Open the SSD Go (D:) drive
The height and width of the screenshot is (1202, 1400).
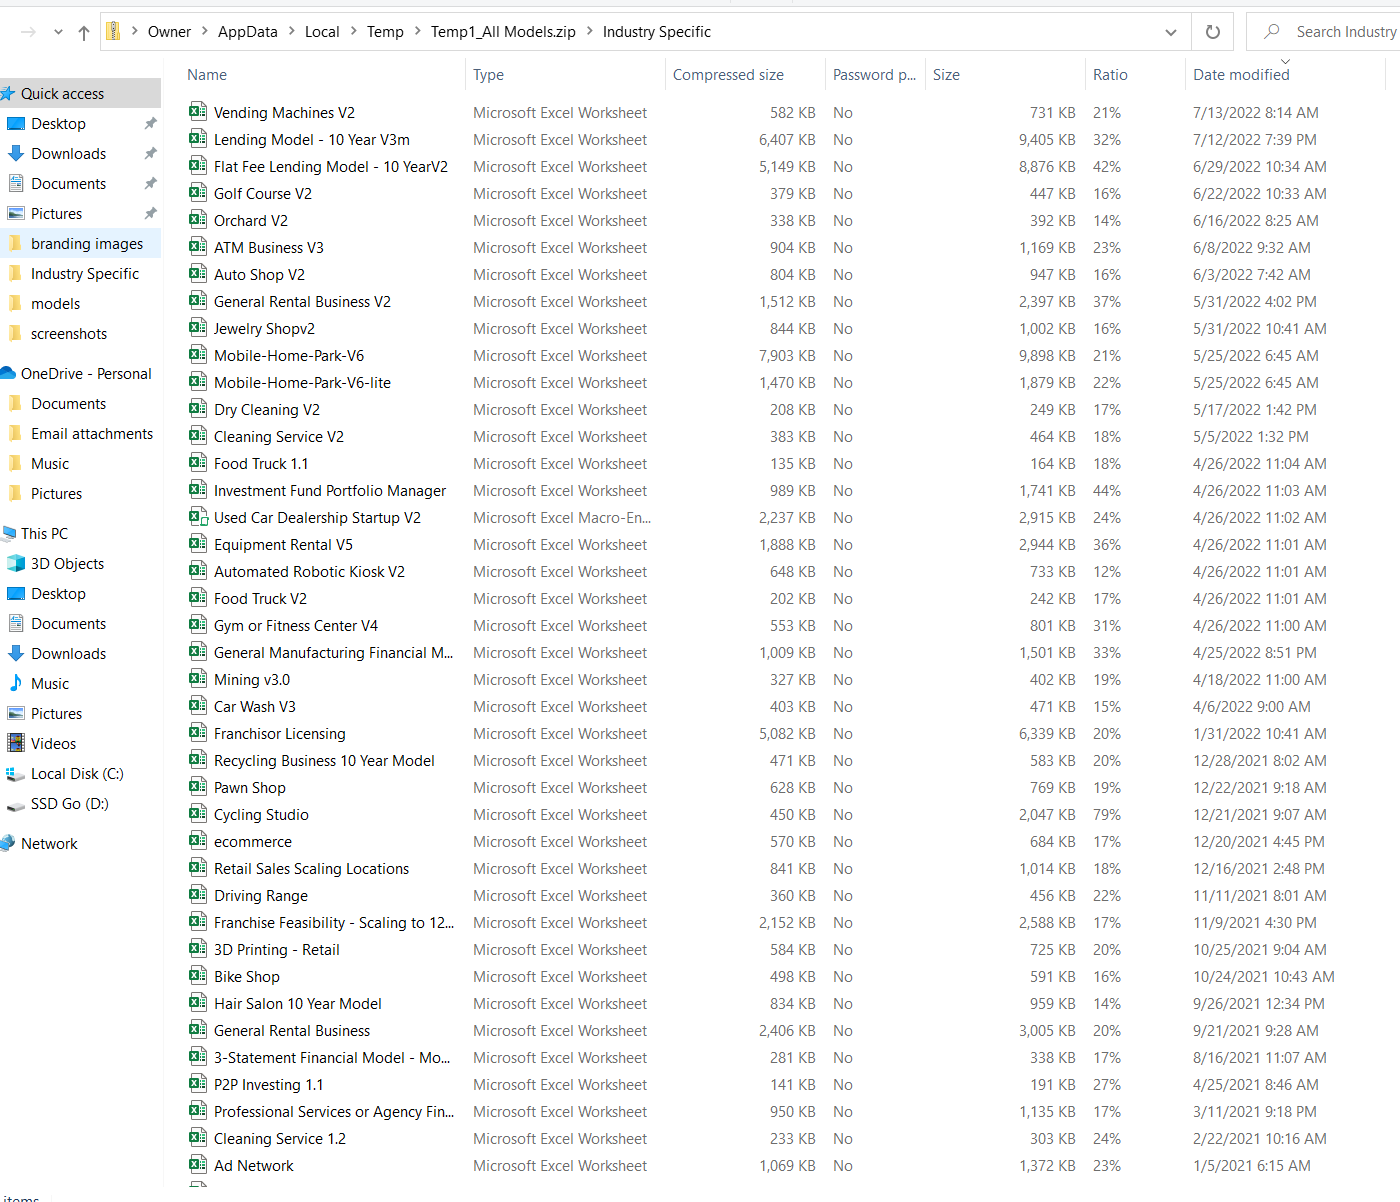pyautogui.click(x=69, y=804)
